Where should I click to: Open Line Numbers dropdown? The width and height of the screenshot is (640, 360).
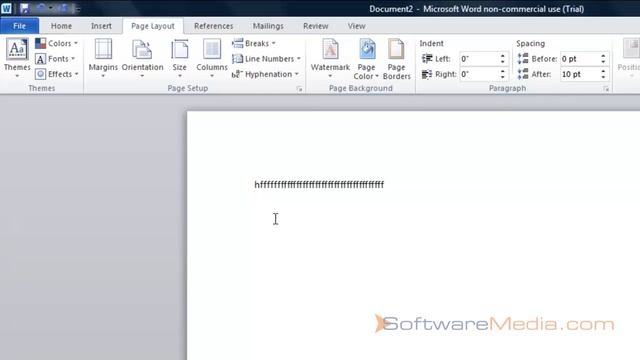click(x=266, y=59)
